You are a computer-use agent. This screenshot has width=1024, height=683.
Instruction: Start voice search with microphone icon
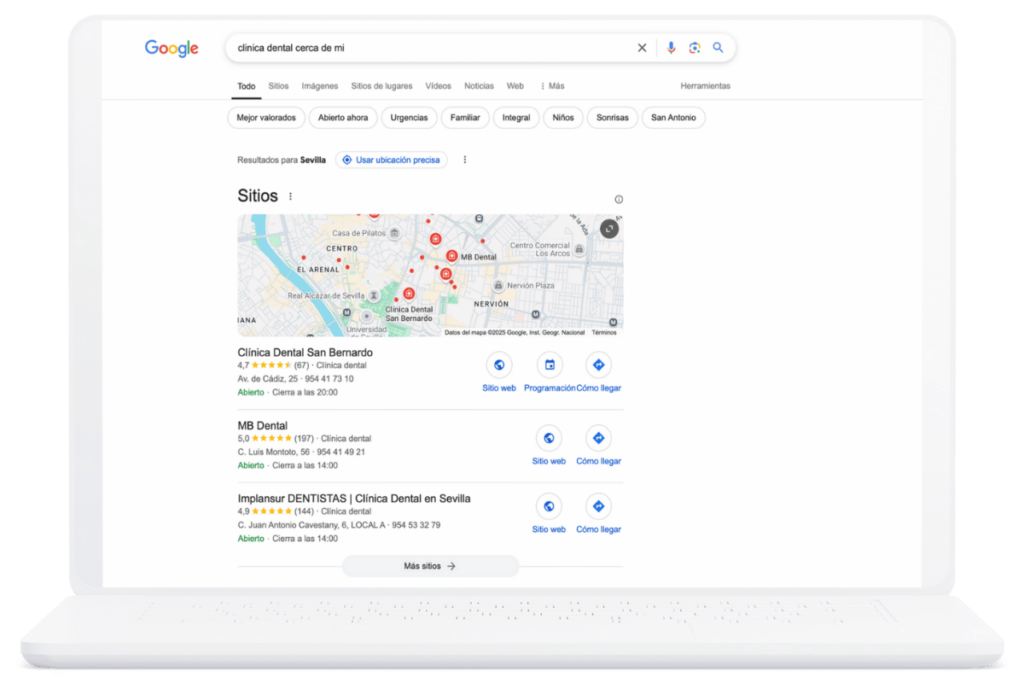click(x=670, y=48)
